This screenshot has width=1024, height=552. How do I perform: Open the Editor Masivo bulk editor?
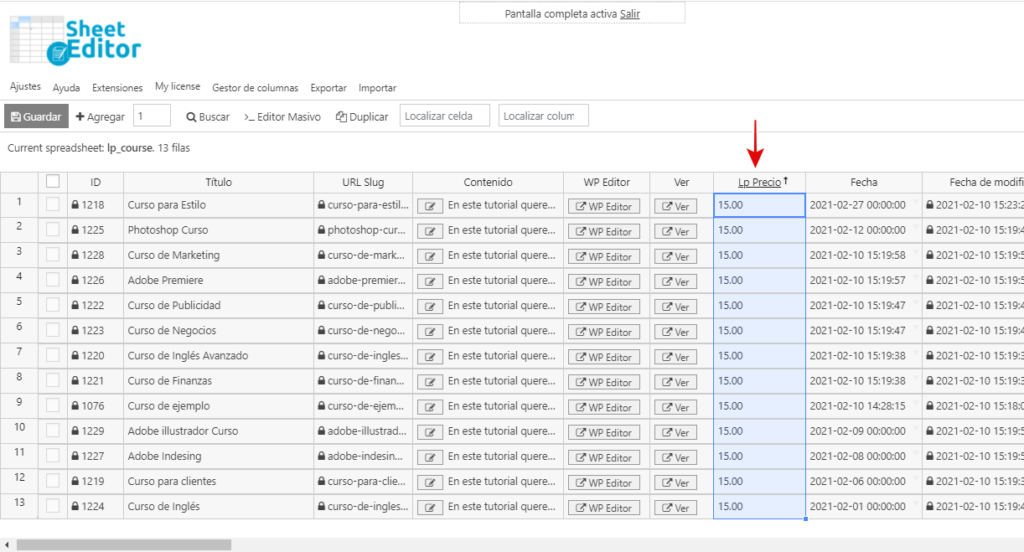[x=283, y=117]
